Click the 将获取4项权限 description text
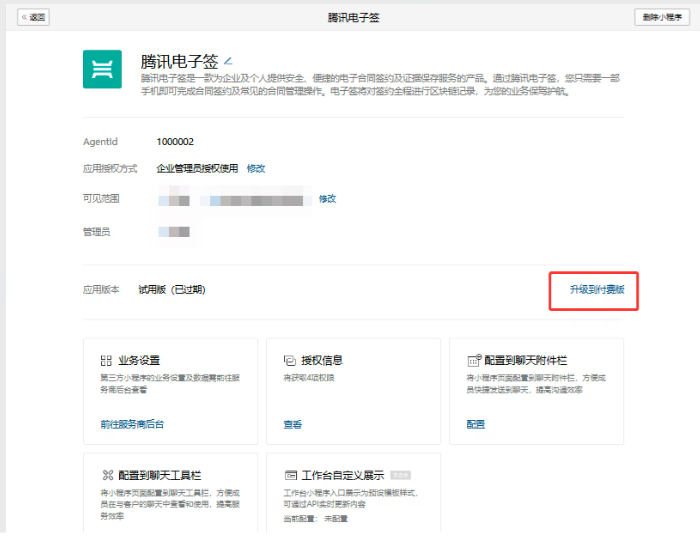The image size is (700, 536). pyautogui.click(x=309, y=378)
